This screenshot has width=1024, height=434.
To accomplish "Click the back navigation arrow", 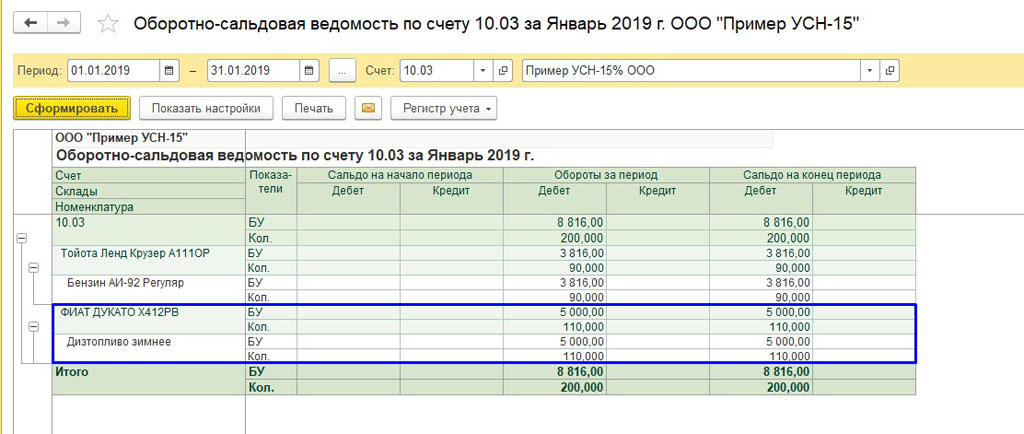I will [31, 23].
